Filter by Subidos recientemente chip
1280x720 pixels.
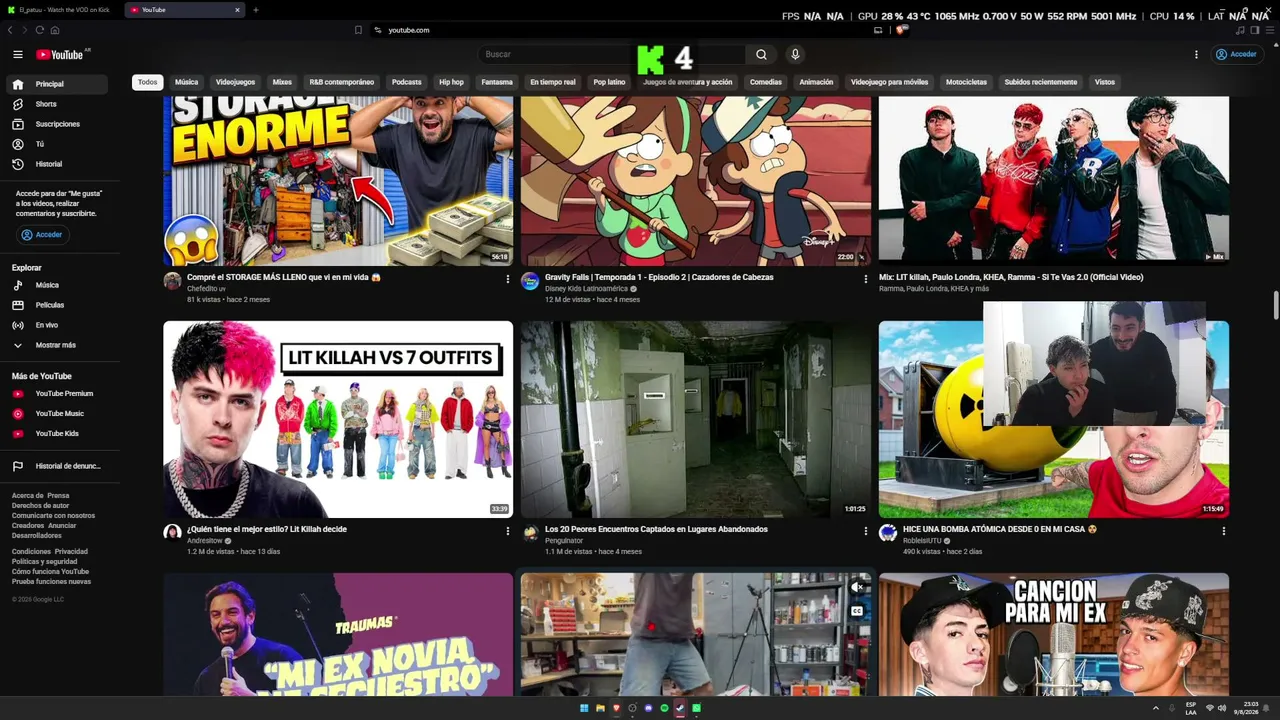click(x=1041, y=82)
